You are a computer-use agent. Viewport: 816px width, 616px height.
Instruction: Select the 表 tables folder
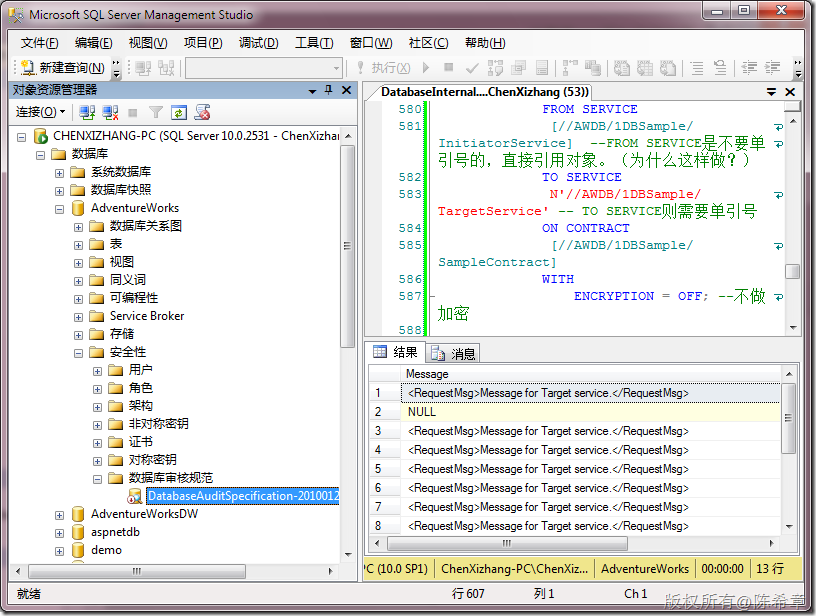pos(116,243)
